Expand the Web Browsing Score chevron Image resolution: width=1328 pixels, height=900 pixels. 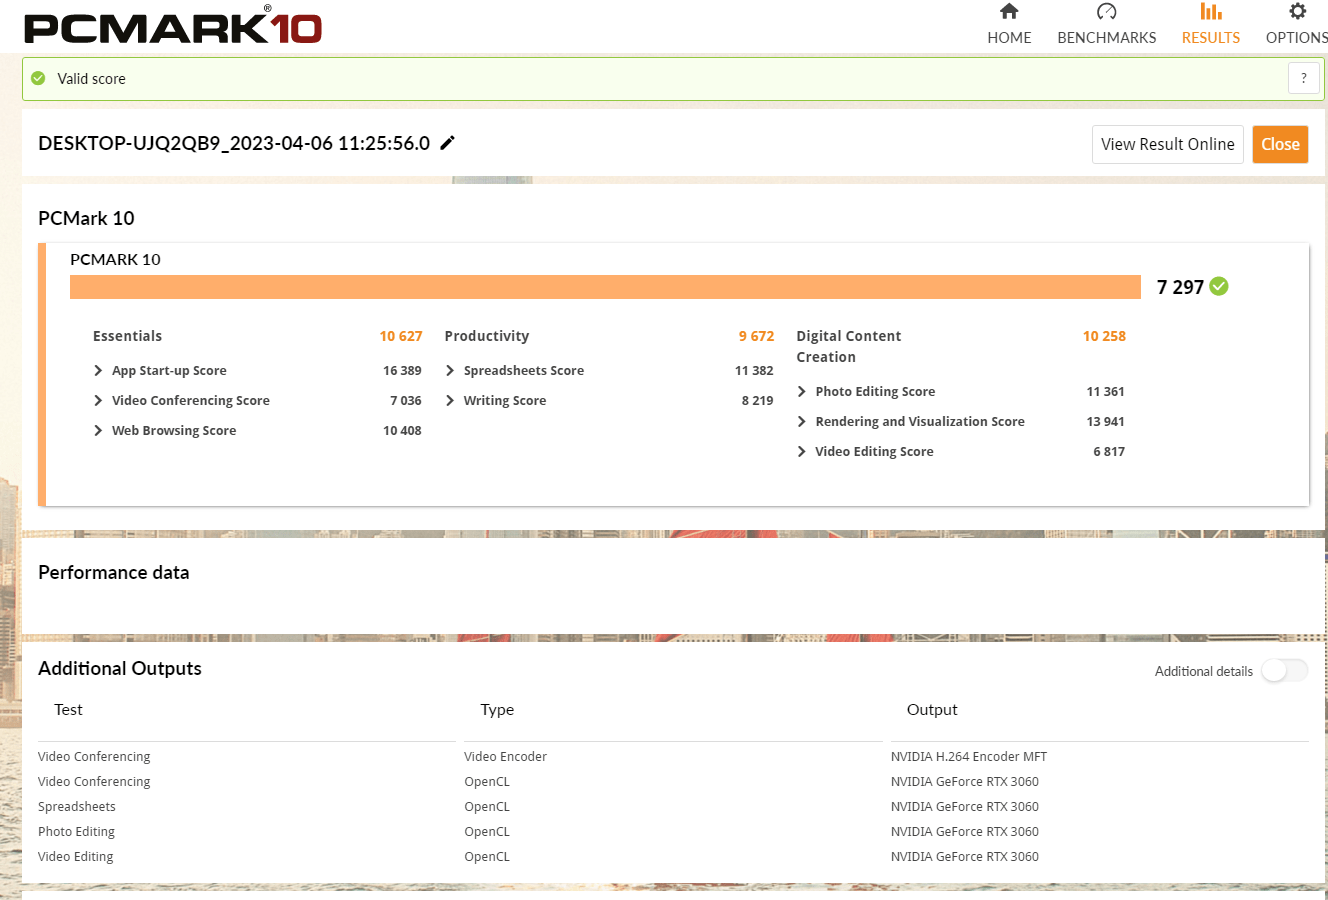pos(98,431)
